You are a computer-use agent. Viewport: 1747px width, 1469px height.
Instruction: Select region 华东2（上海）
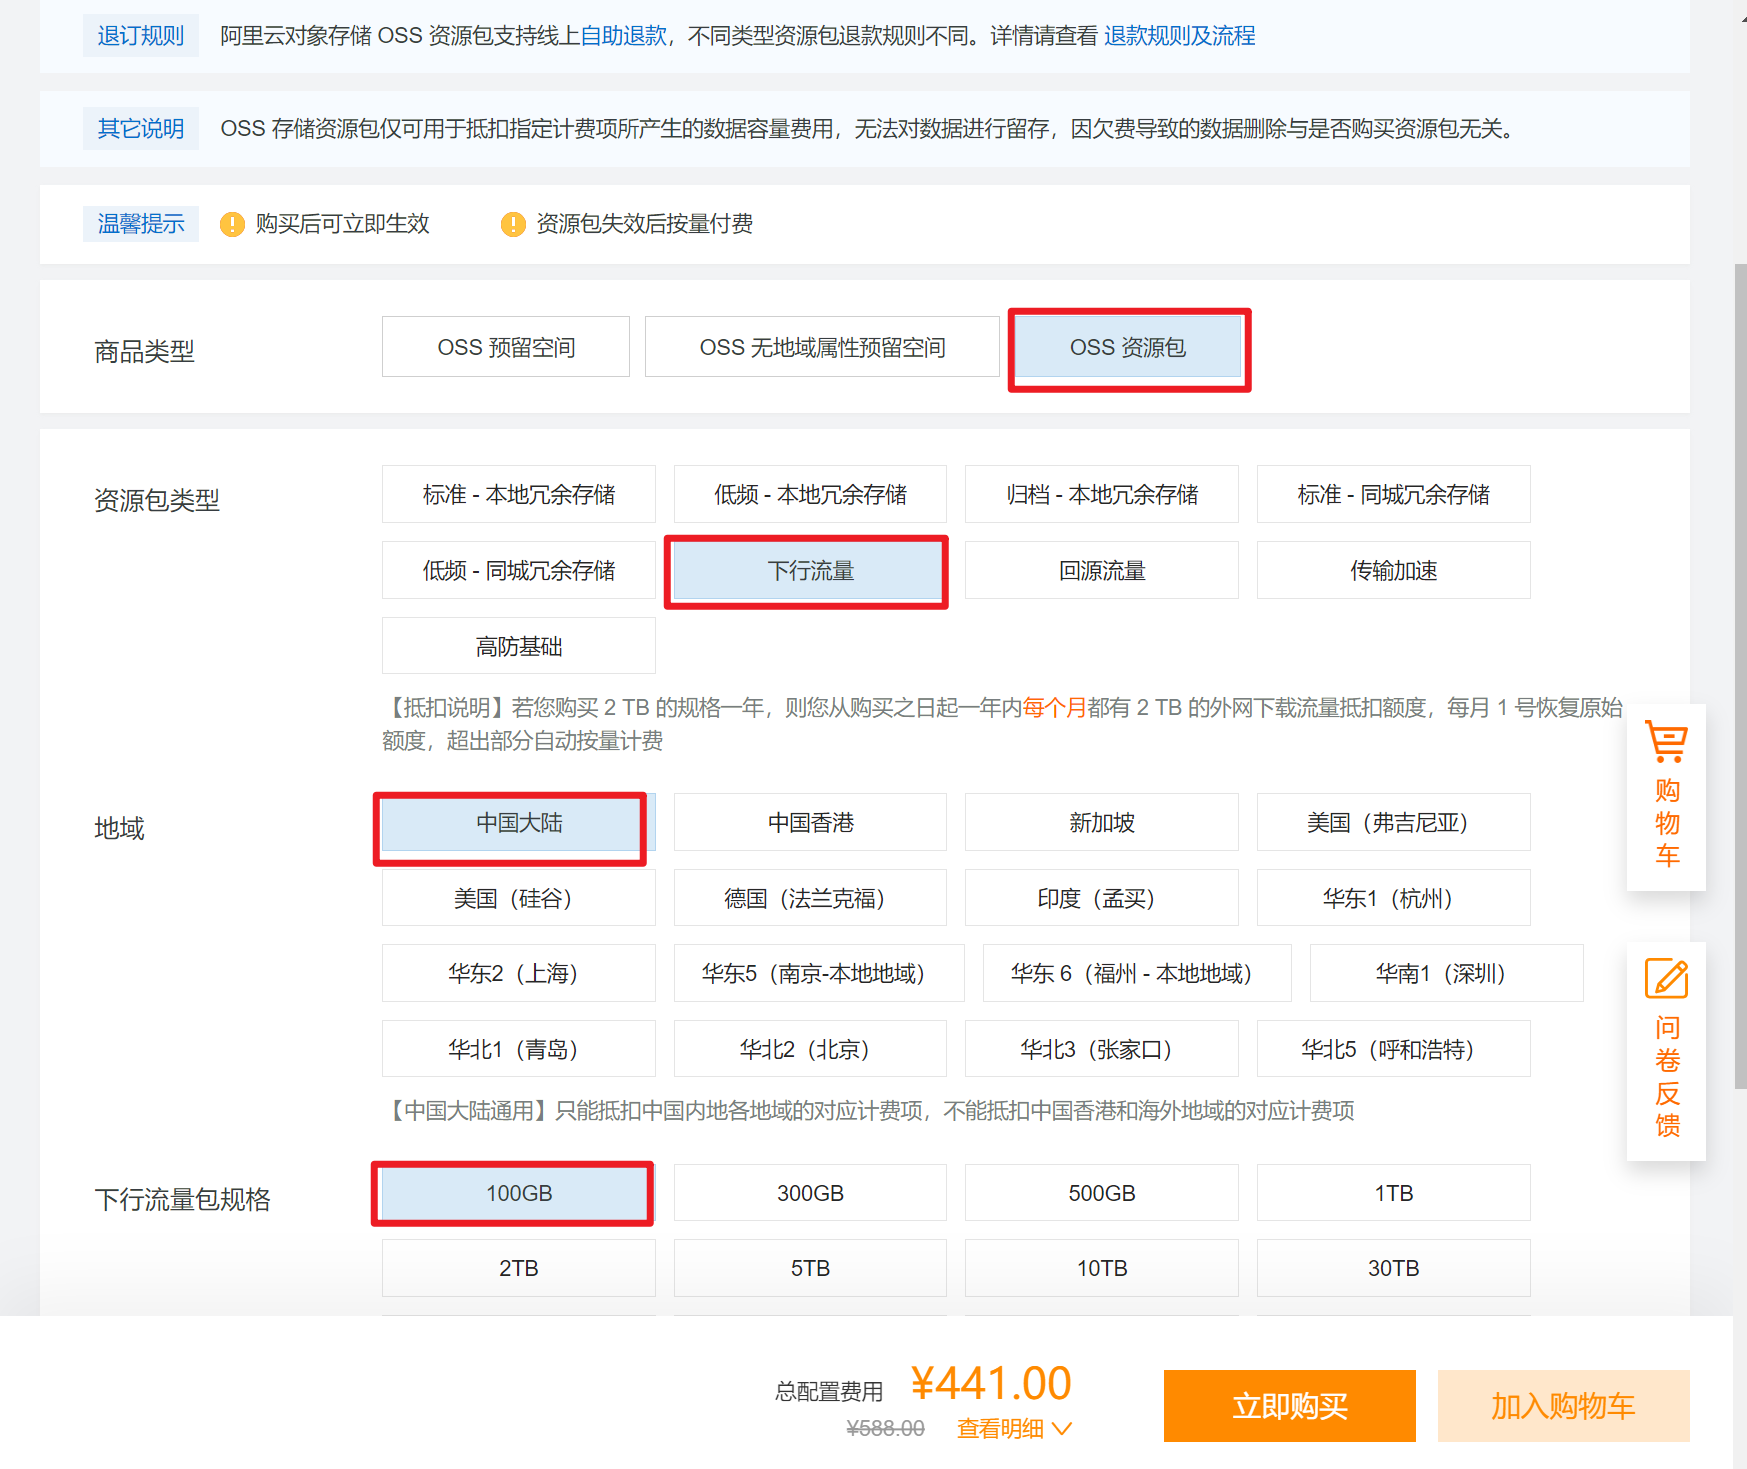519,973
